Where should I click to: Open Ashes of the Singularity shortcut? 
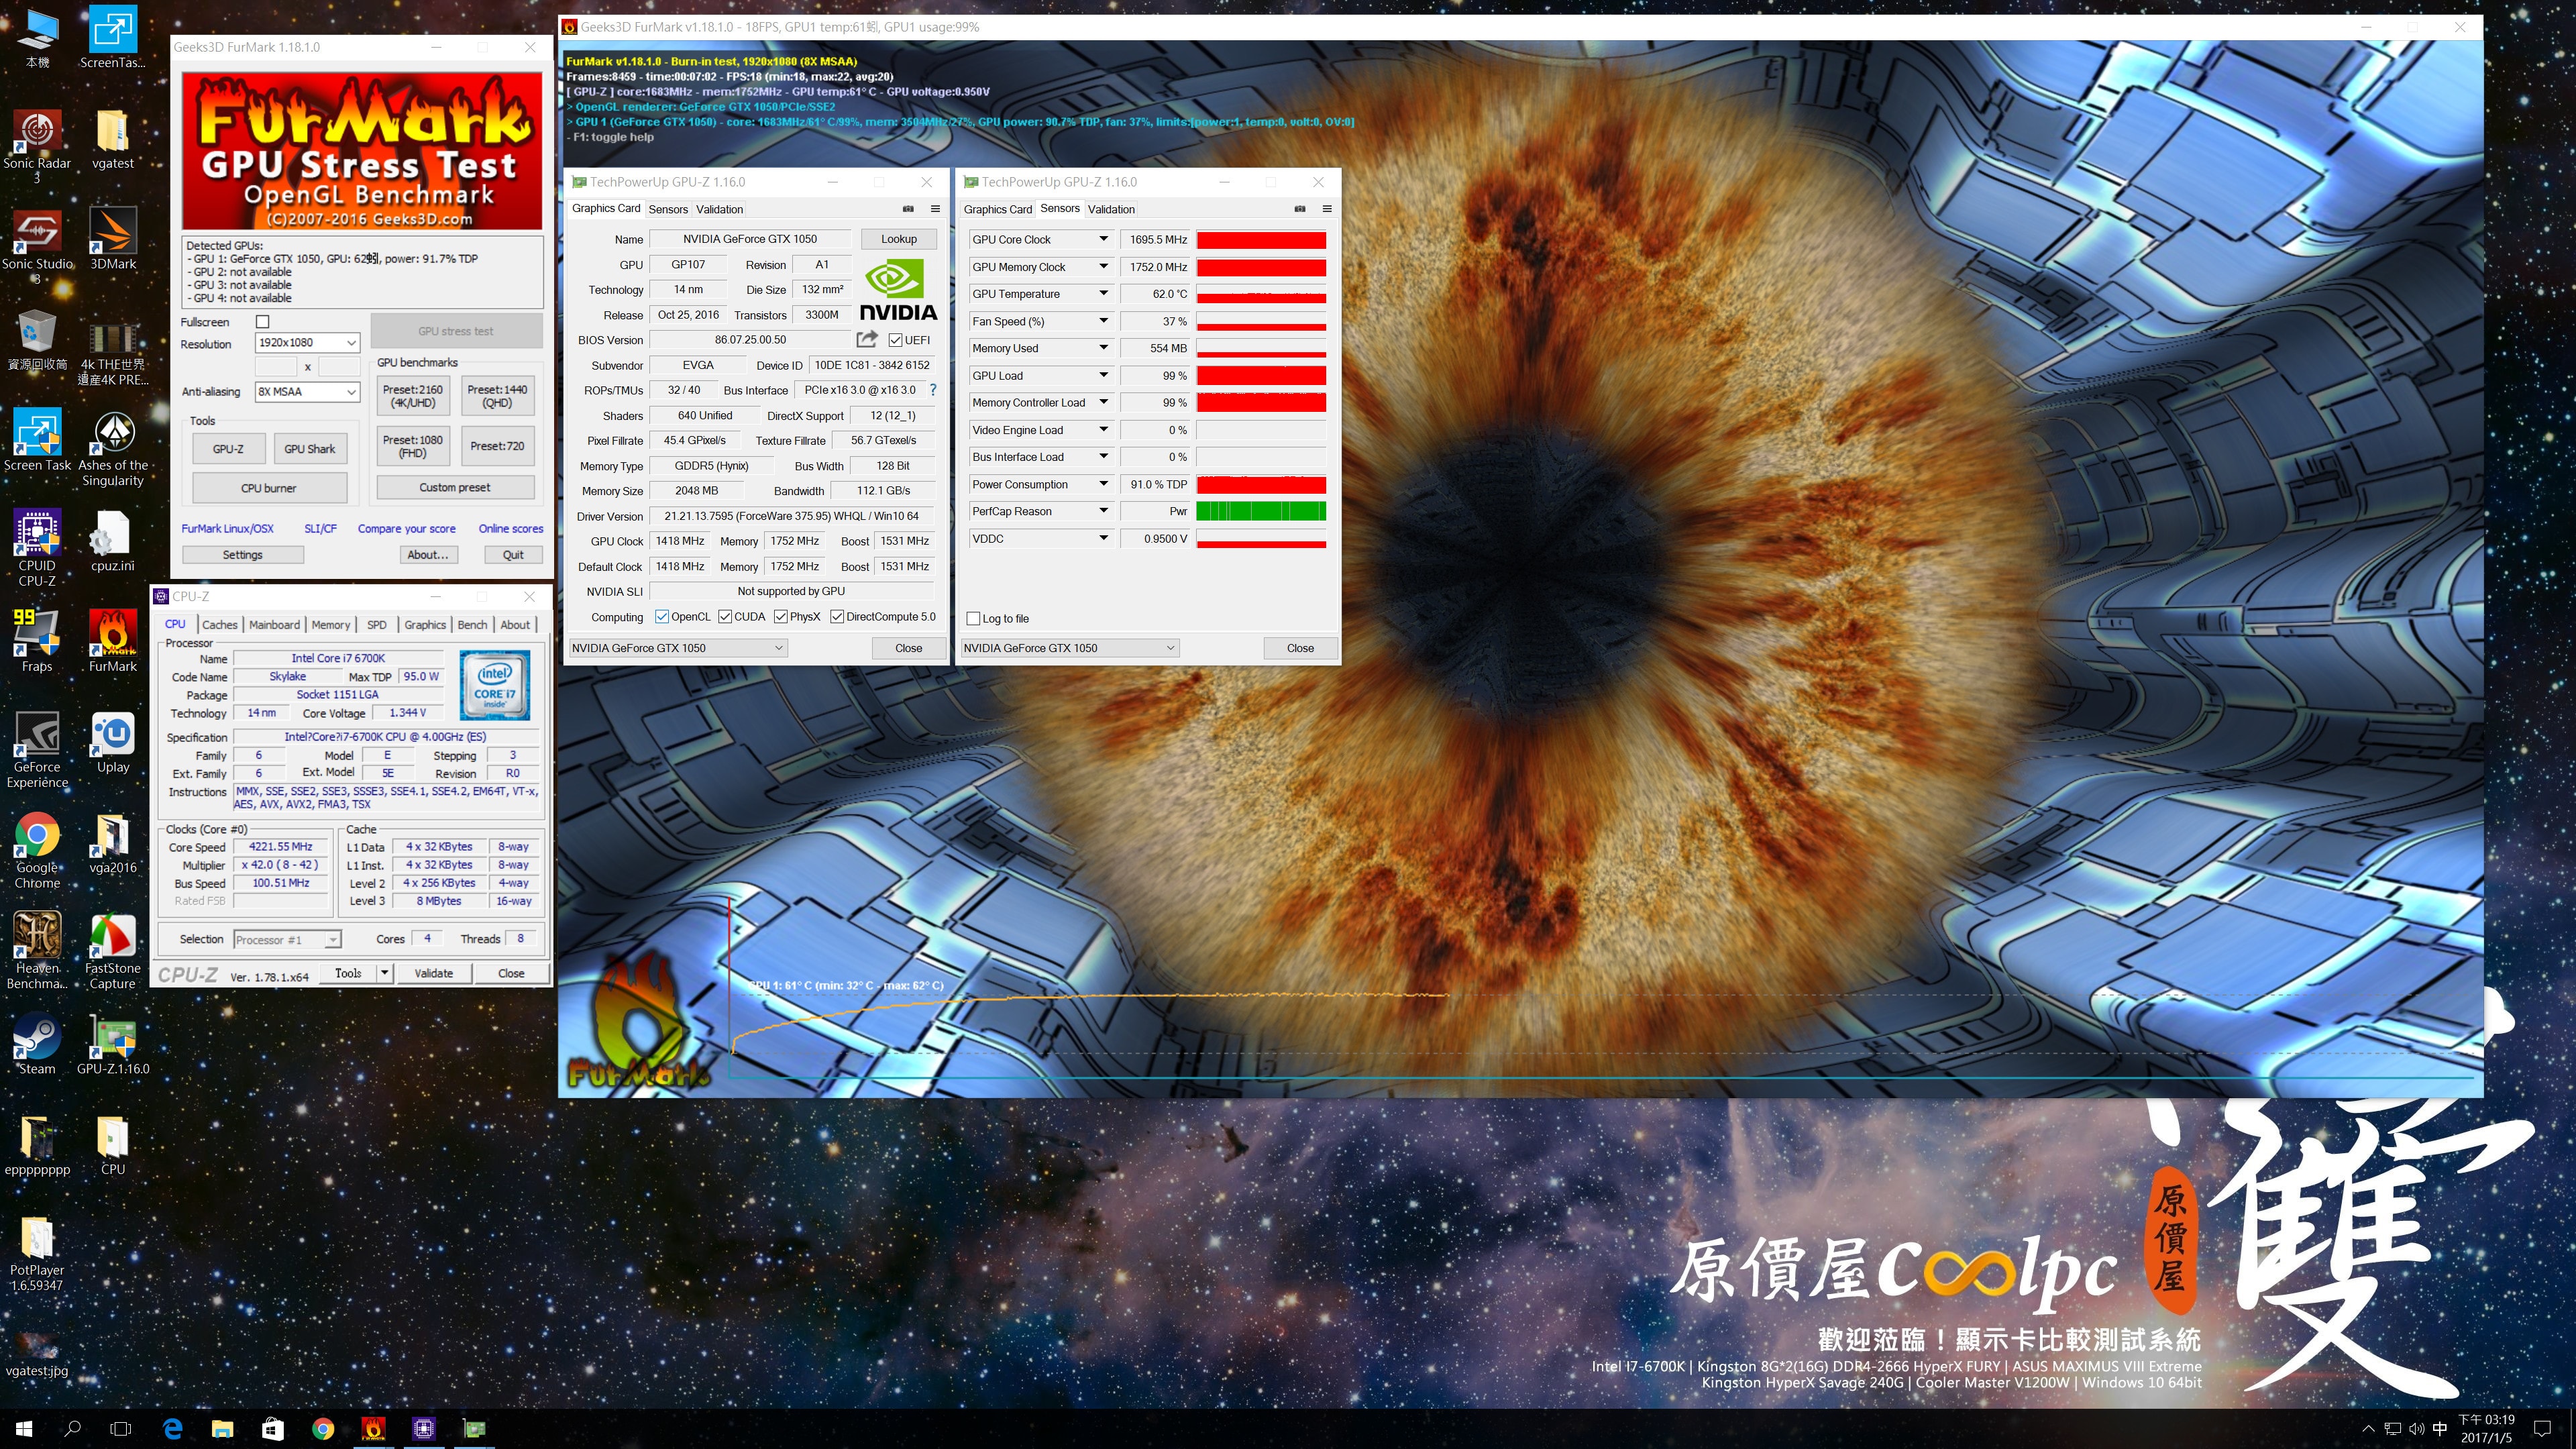[x=113, y=449]
